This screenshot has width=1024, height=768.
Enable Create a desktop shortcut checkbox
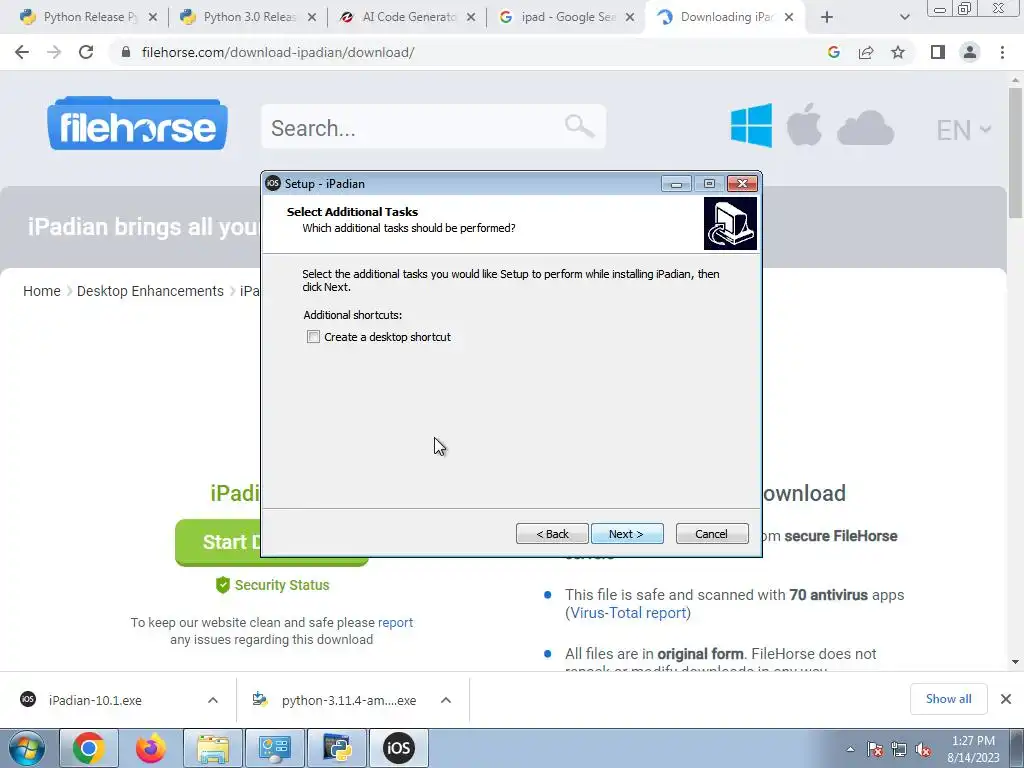click(313, 337)
